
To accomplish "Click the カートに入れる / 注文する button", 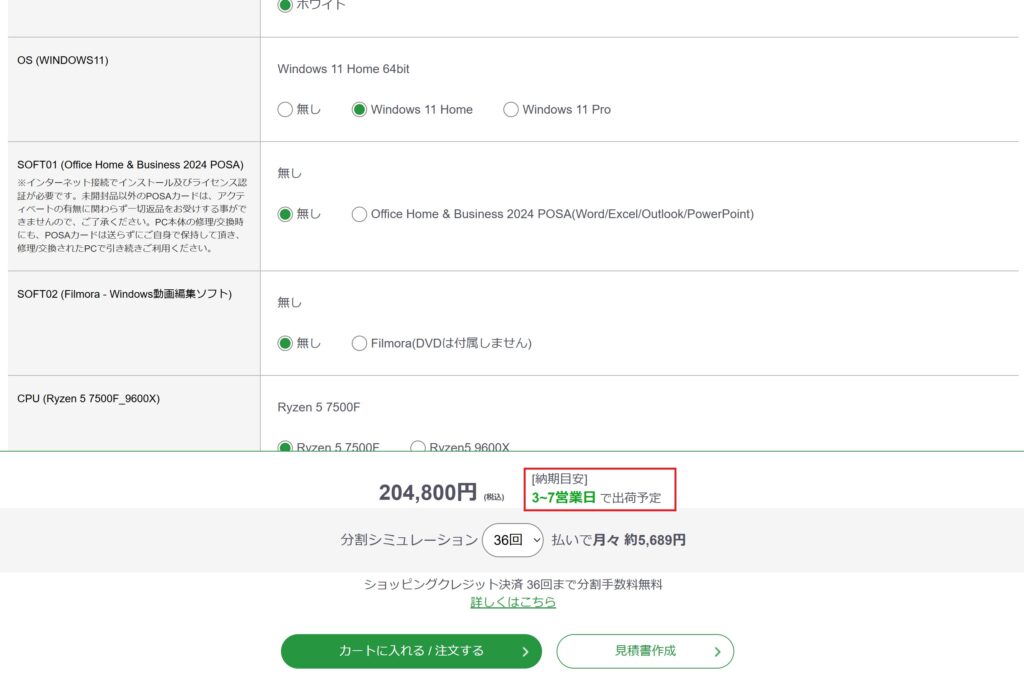I will (411, 651).
